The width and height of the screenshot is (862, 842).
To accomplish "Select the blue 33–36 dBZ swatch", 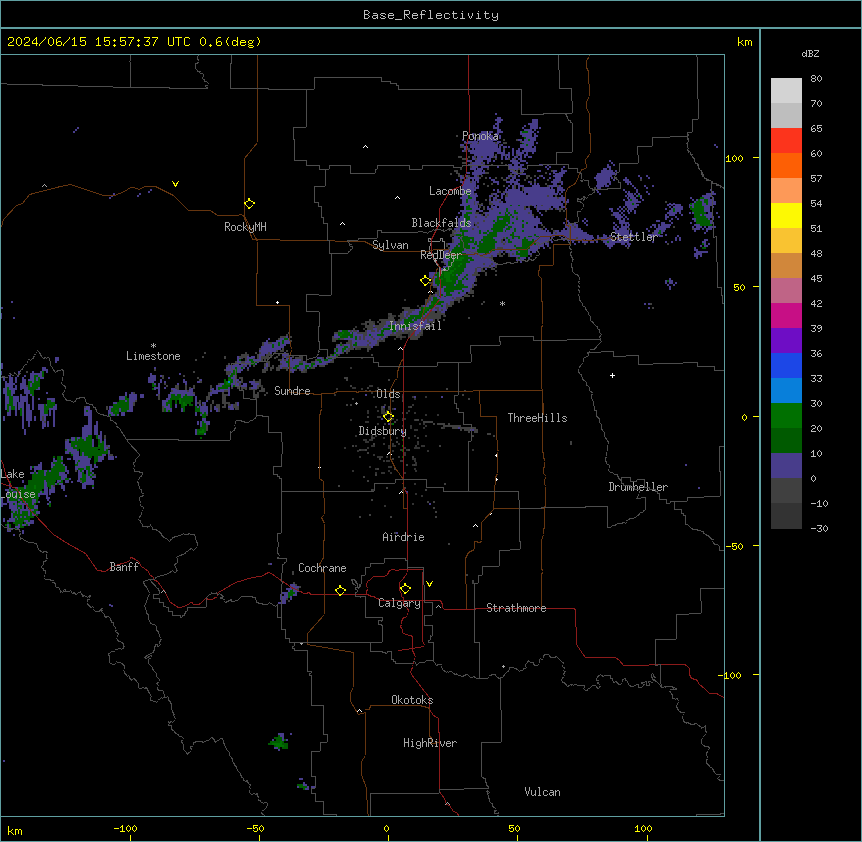I will pos(786,365).
